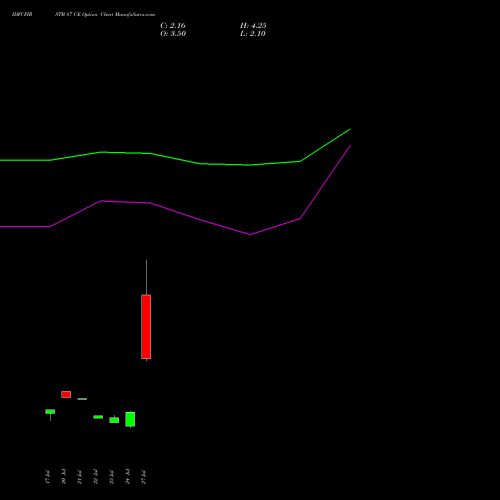Click the C: 2.16 close value
This screenshot has width=500, height=500.
coord(173,26)
